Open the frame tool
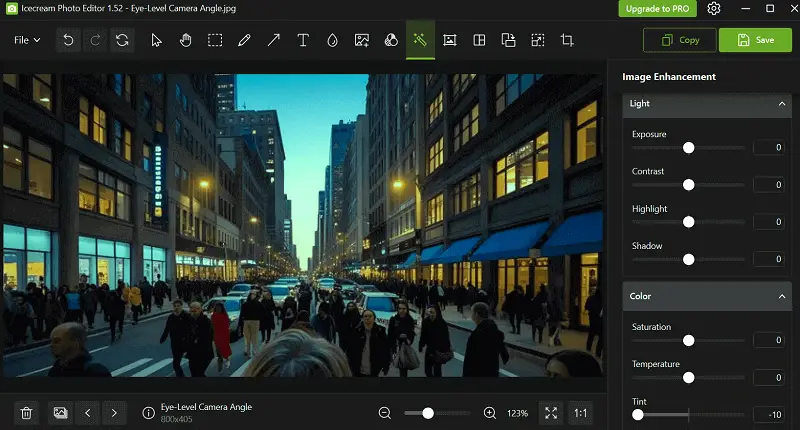 tap(449, 40)
